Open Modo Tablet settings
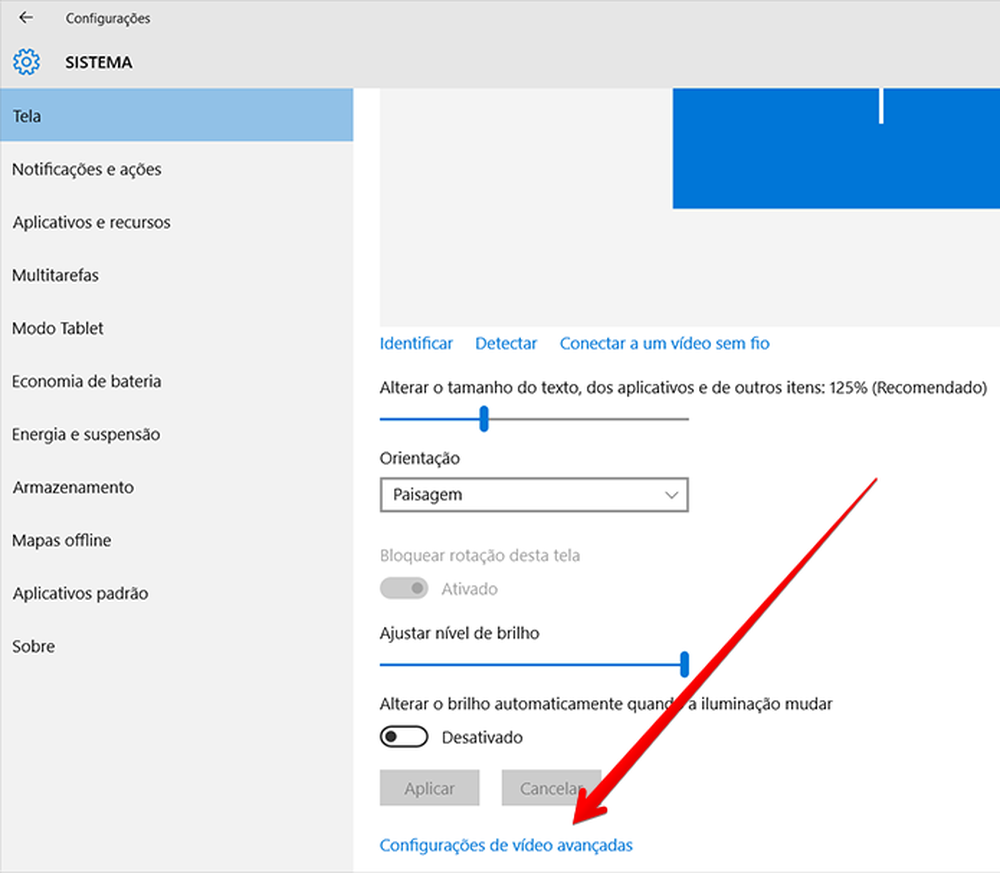Image resolution: width=1000 pixels, height=873 pixels. tap(57, 328)
